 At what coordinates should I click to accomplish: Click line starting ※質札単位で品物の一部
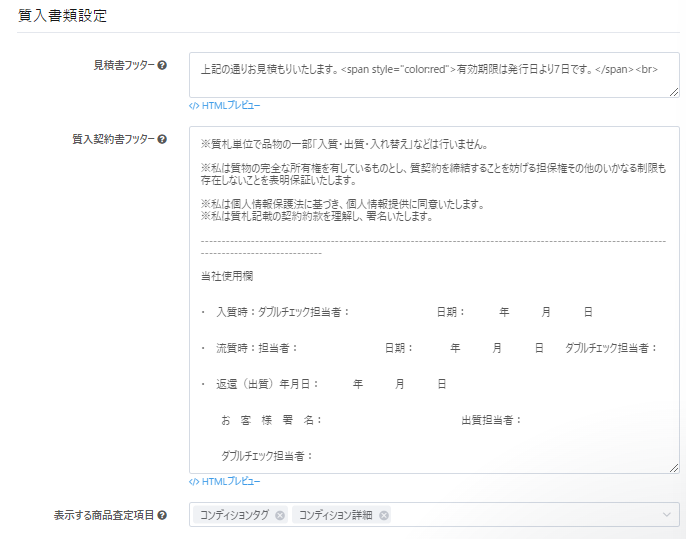point(344,144)
